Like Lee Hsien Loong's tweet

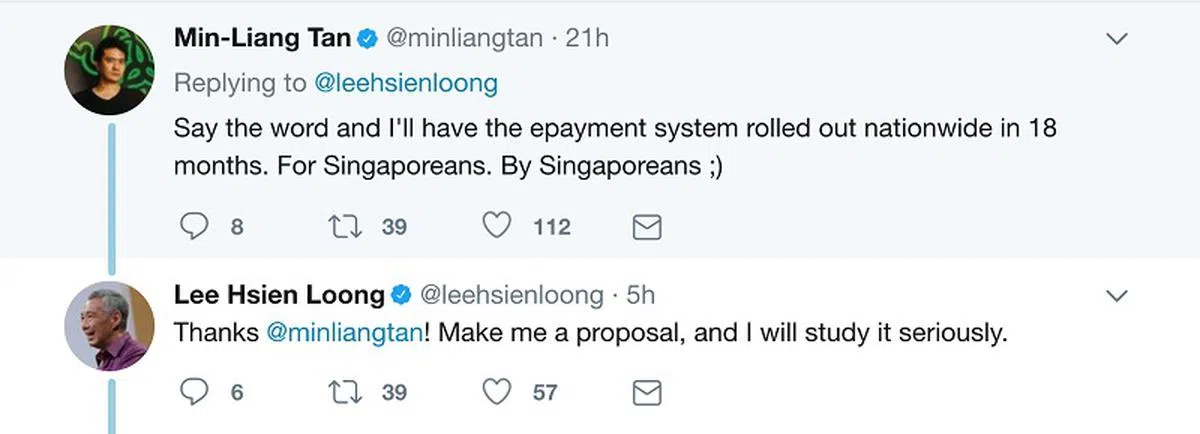(x=497, y=393)
